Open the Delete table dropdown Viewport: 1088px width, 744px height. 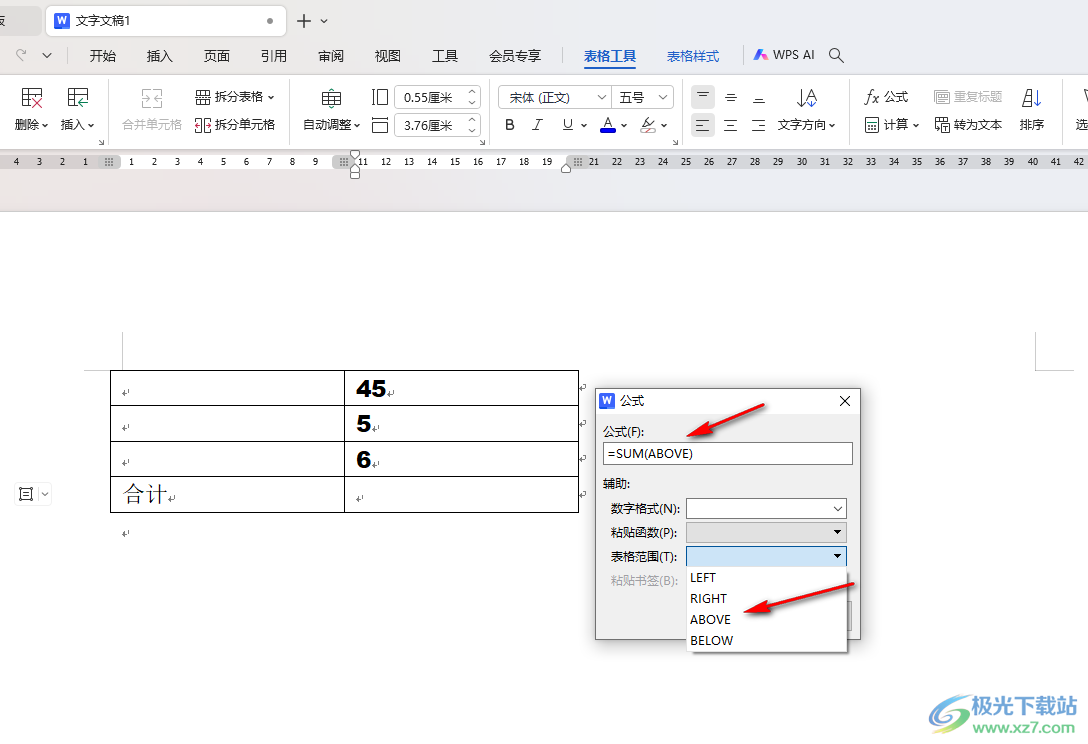tap(31, 110)
